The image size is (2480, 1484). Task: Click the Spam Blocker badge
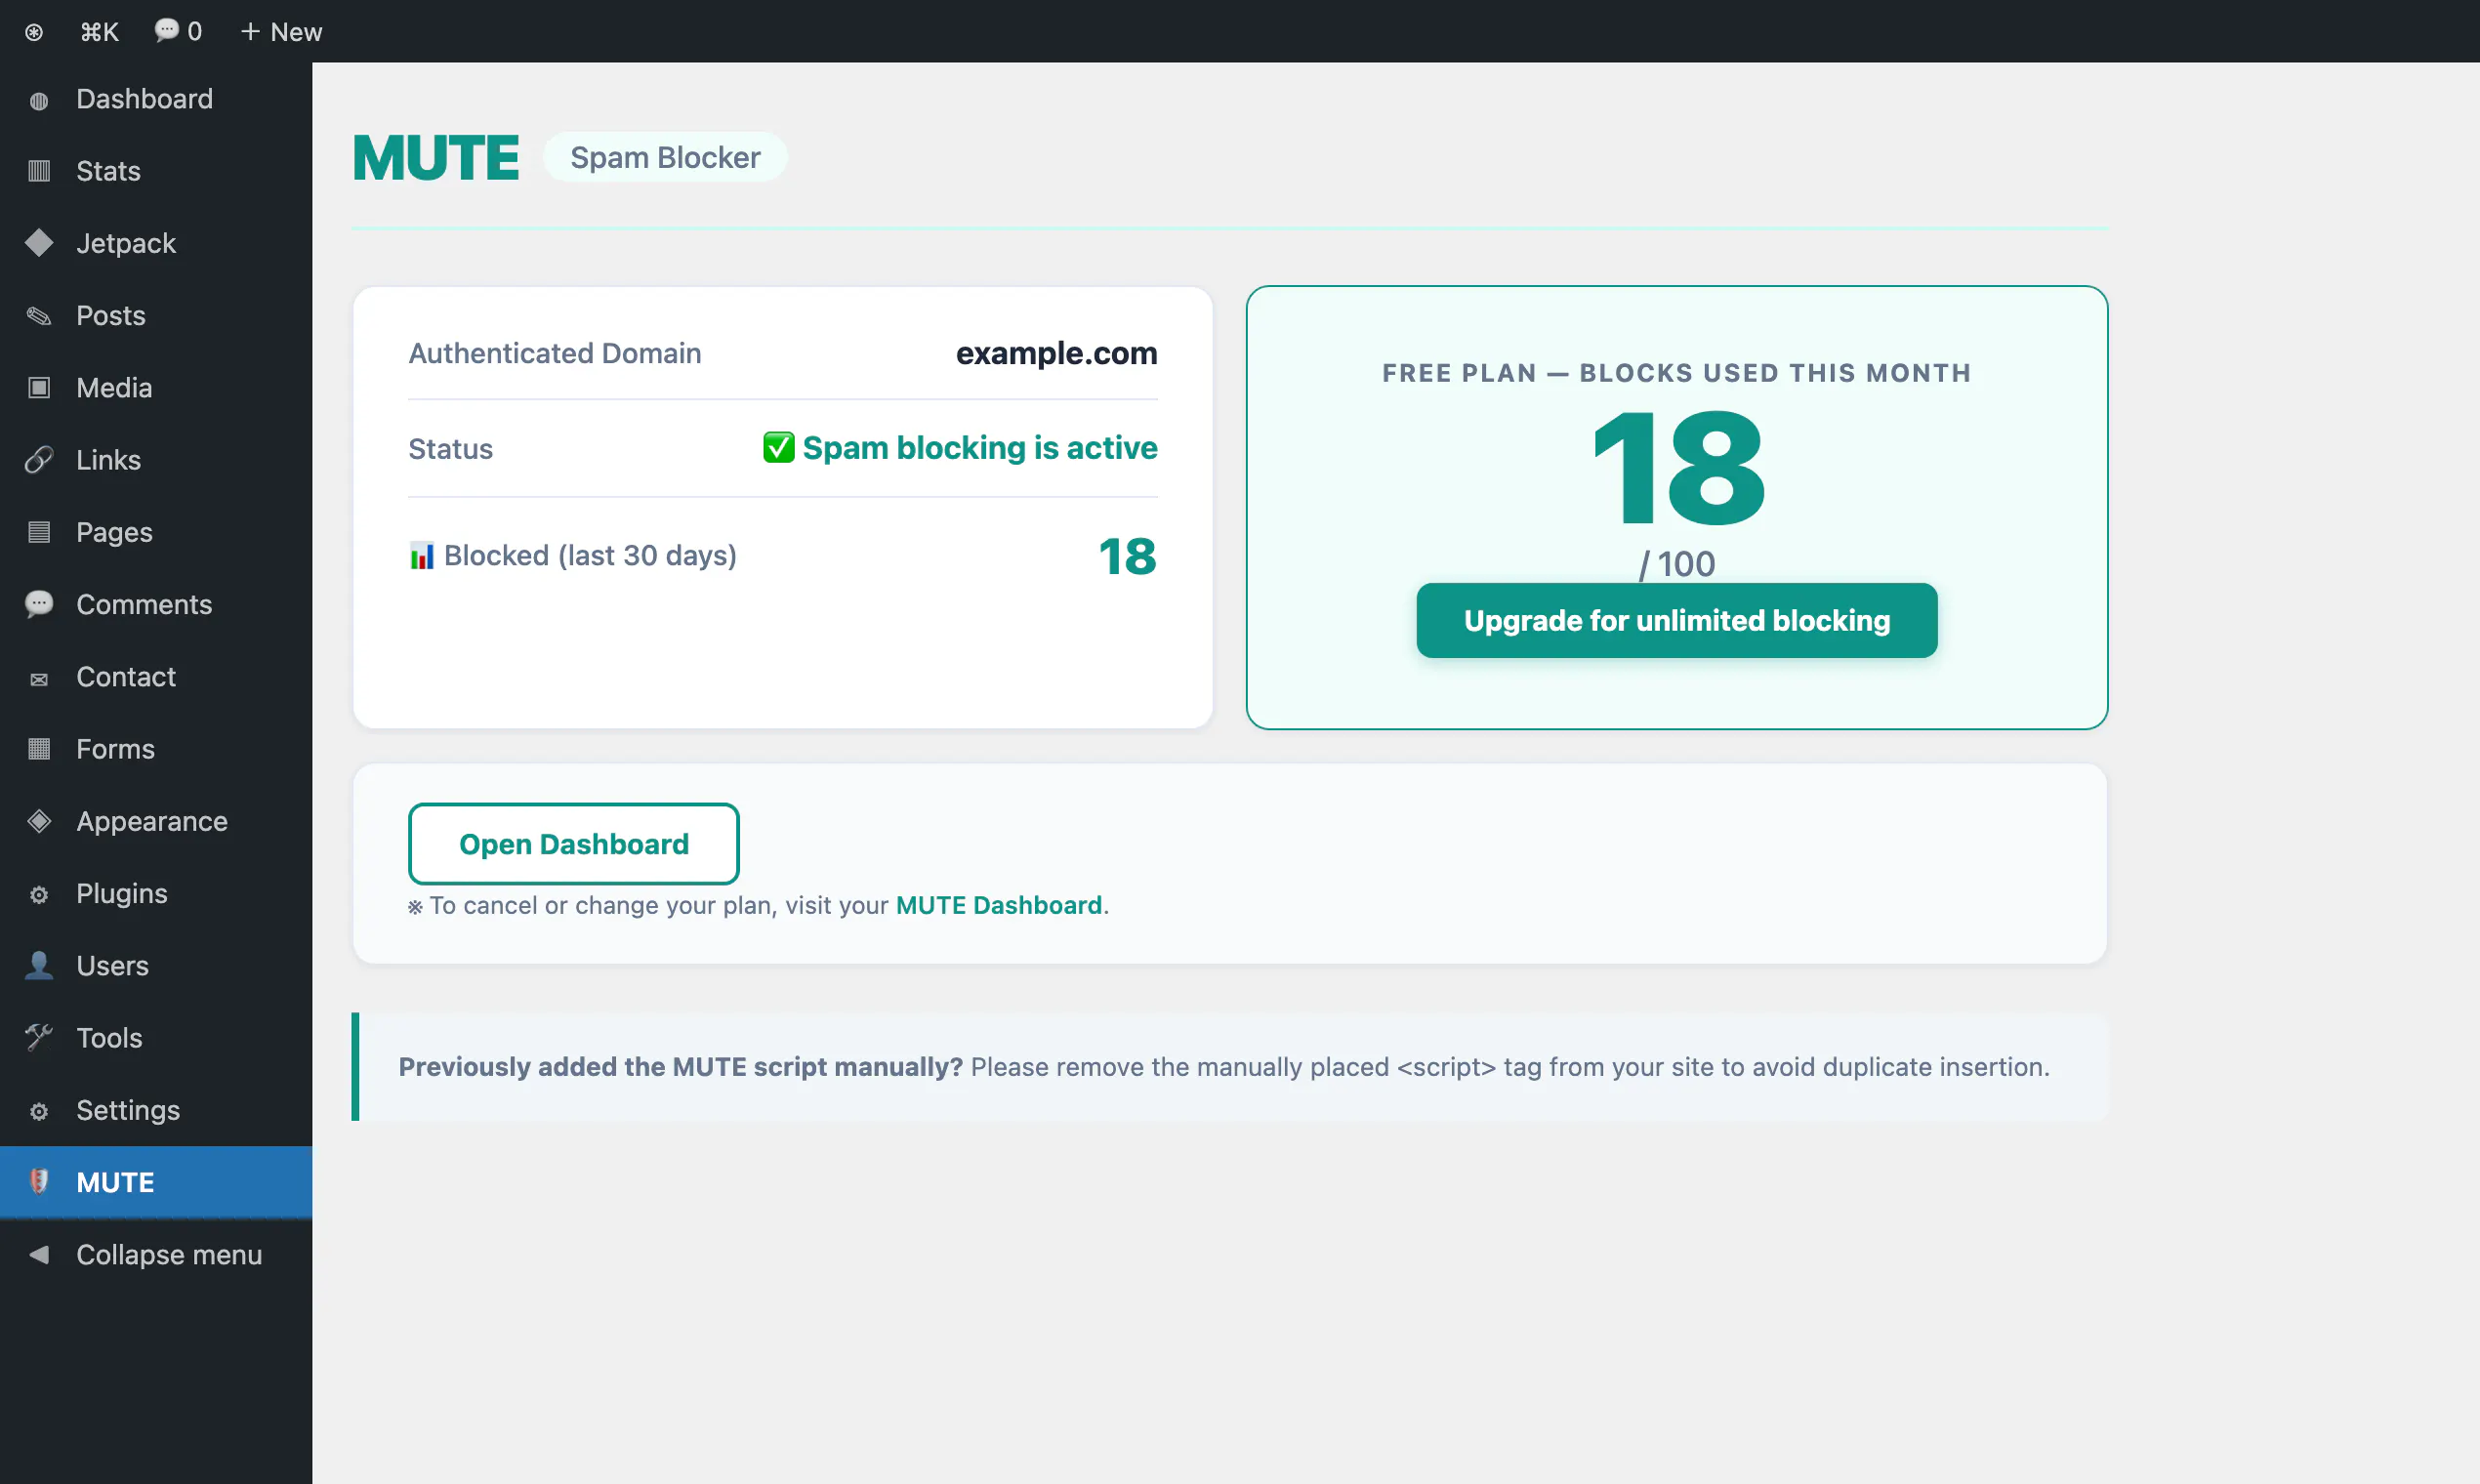(x=665, y=157)
